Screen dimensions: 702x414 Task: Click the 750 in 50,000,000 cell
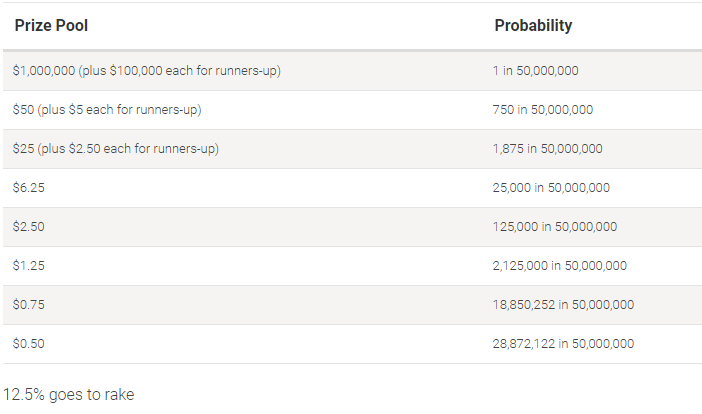[x=543, y=110]
